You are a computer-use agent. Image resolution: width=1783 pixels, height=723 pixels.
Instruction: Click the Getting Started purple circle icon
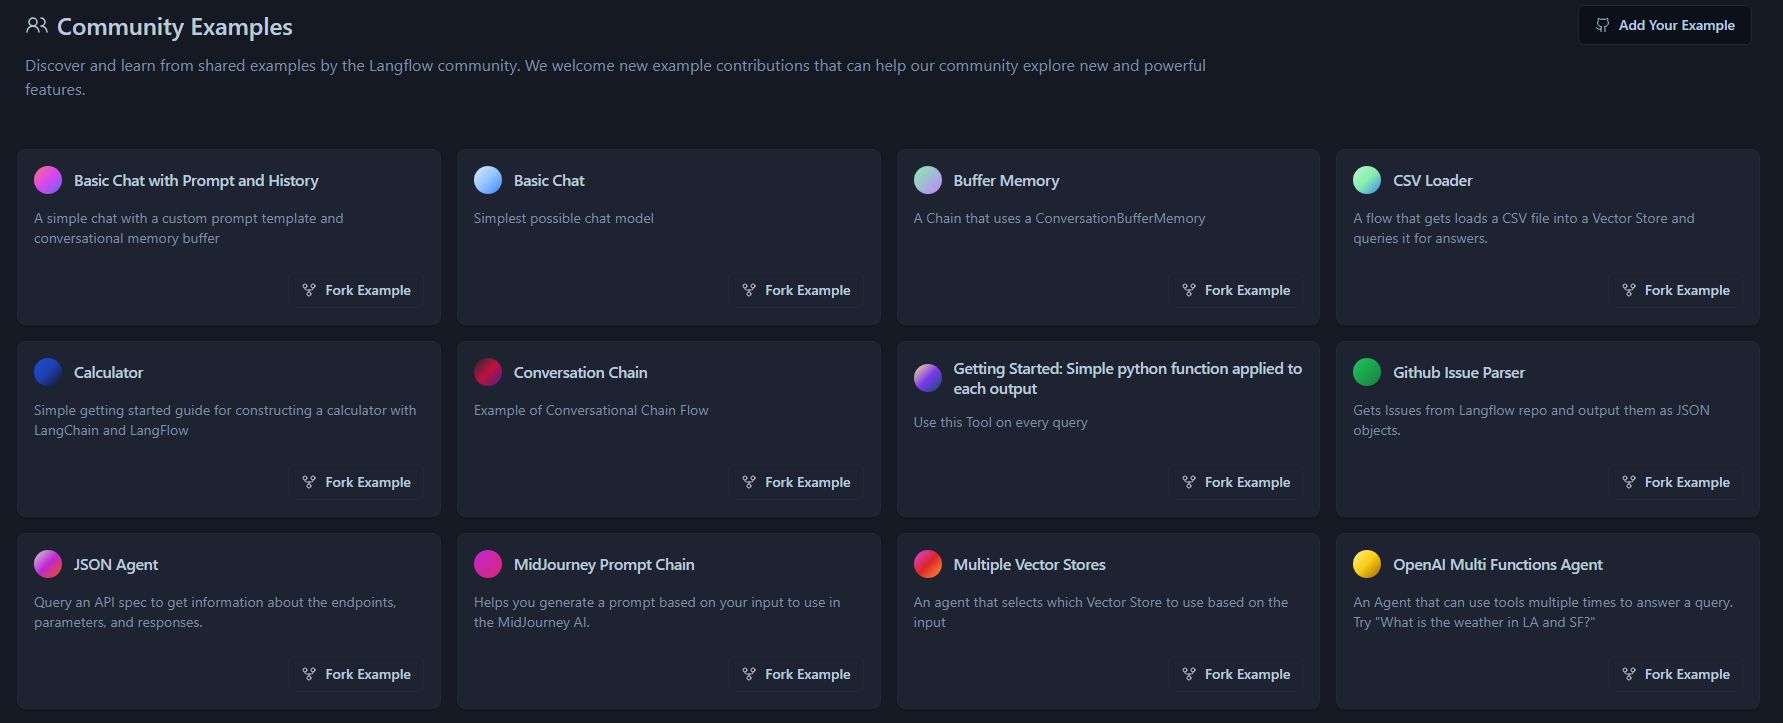pos(928,378)
